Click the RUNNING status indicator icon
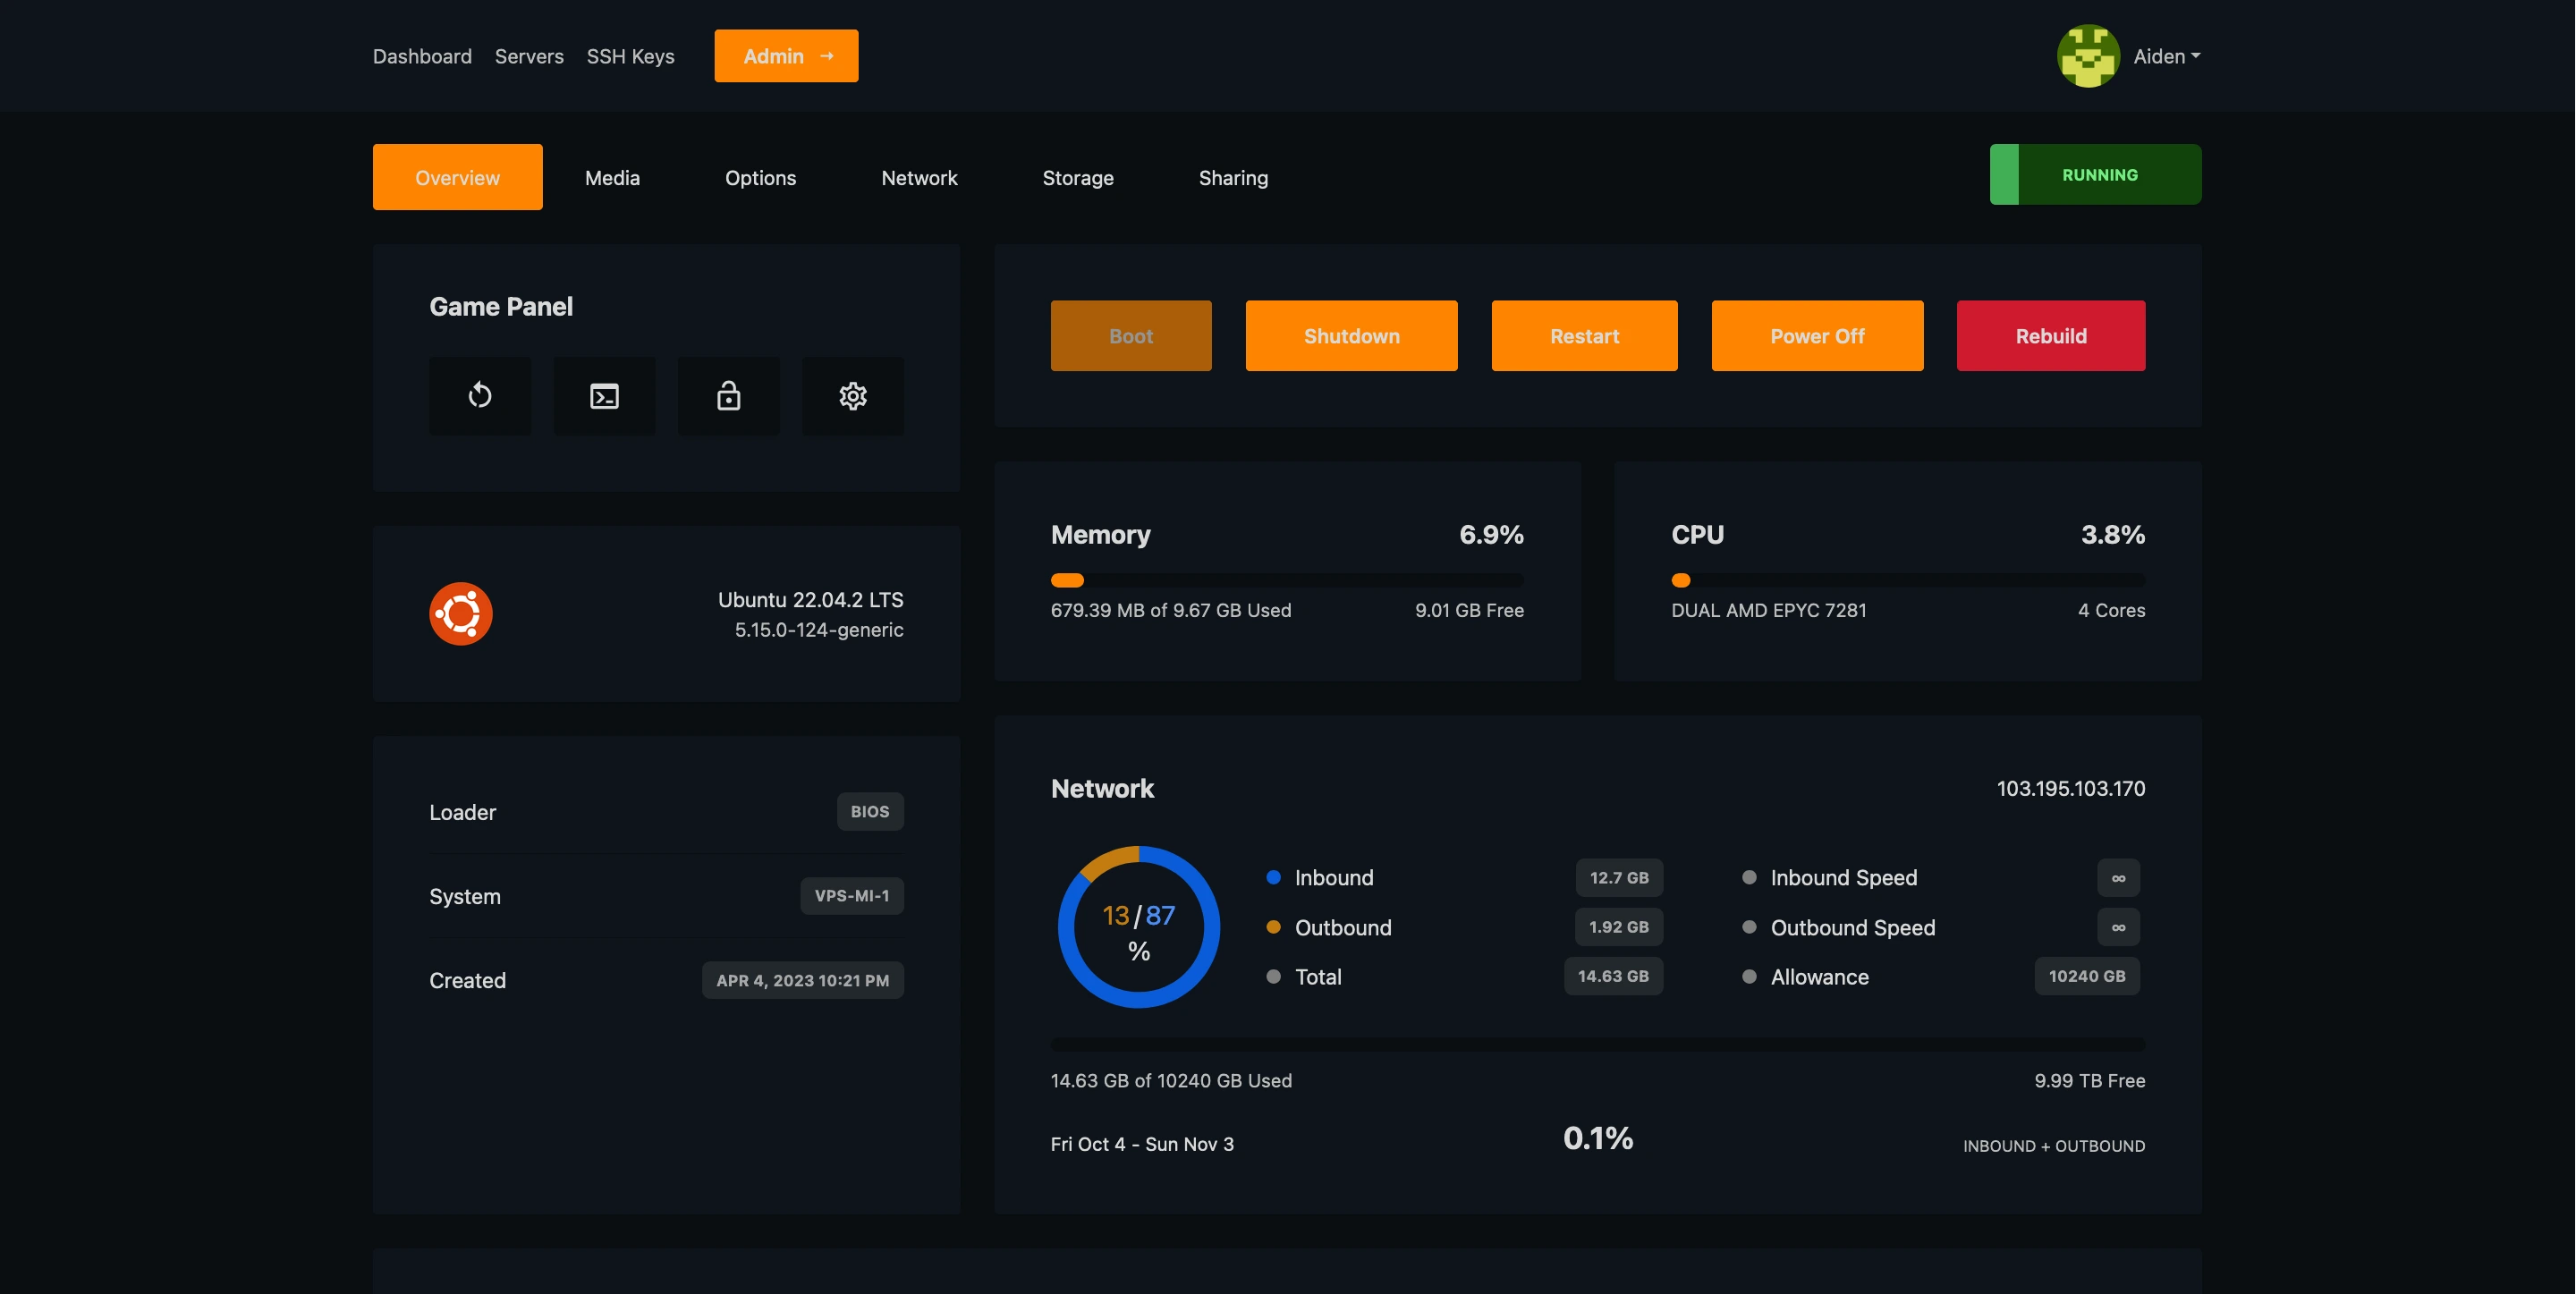The width and height of the screenshot is (2576, 1294). click(2002, 173)
